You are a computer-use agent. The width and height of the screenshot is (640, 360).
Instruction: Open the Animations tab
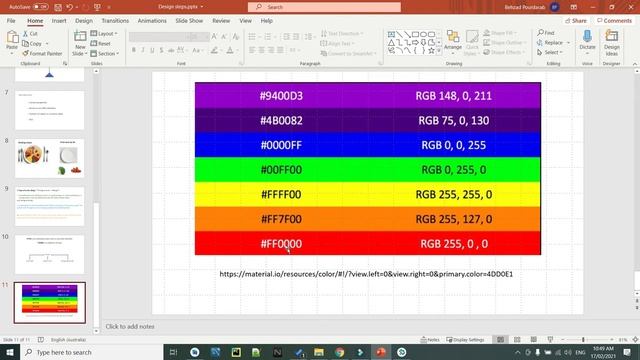point(152,20)
